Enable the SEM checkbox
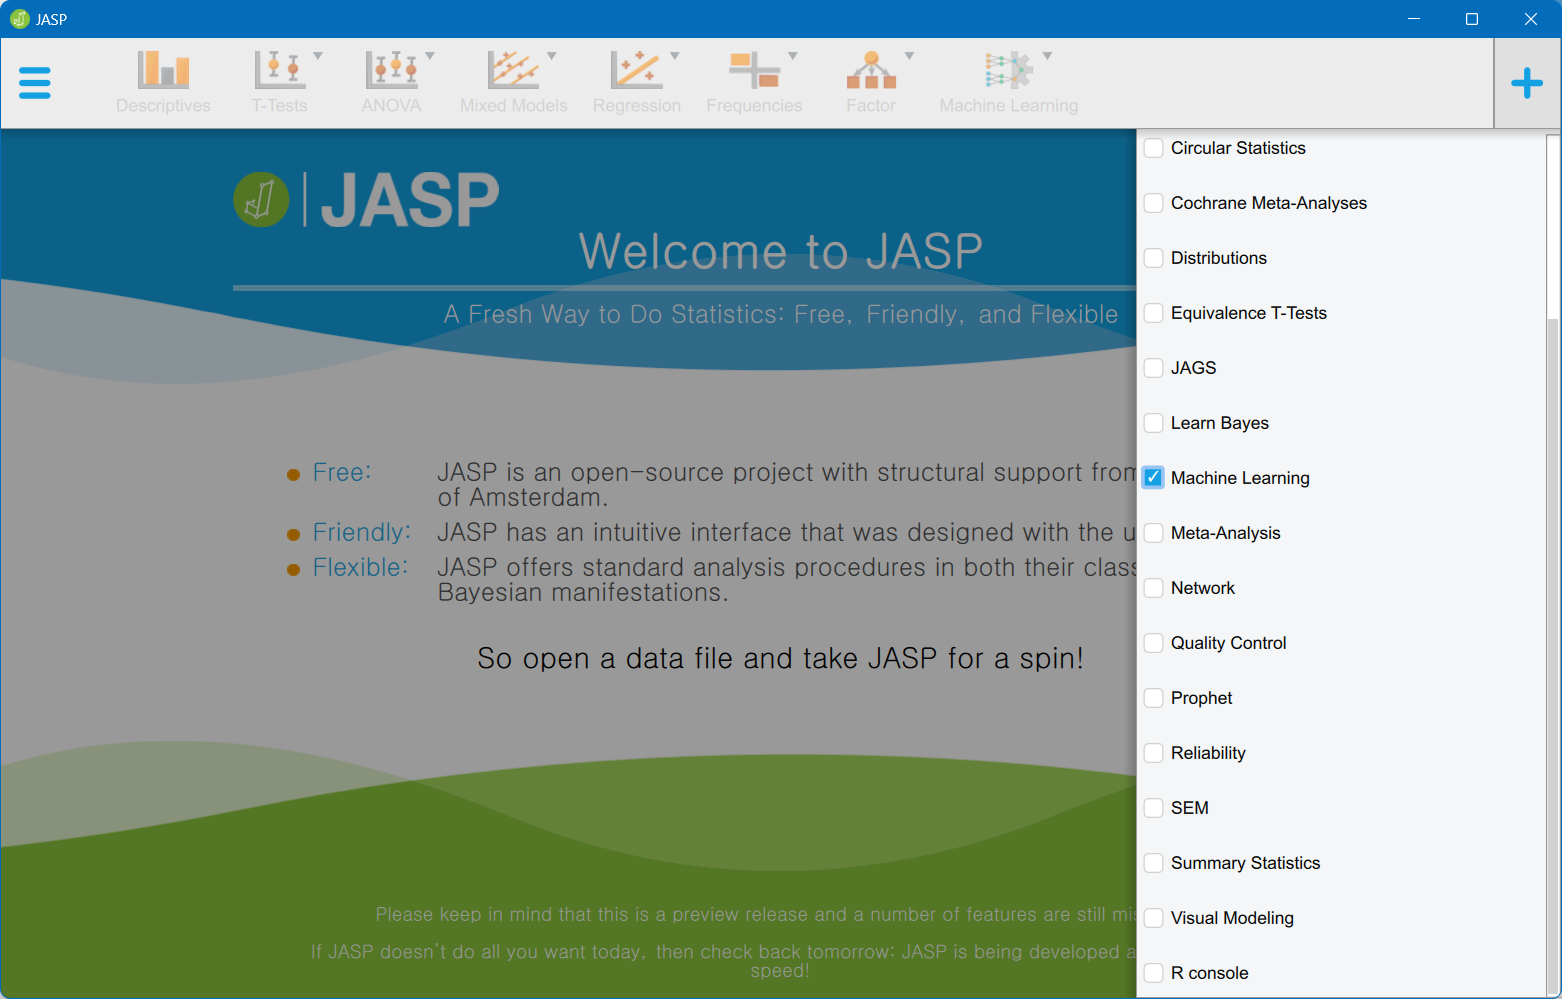The height and width of the screenshot is (999, 1562). (1153, 808)
